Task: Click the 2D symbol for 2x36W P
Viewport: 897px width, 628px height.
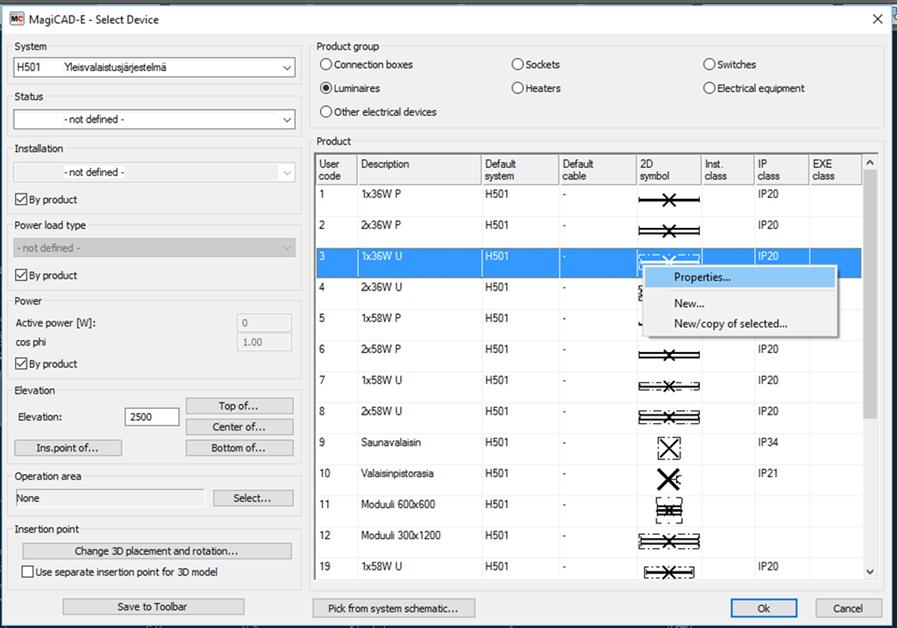Action: (x=669, y=231)
